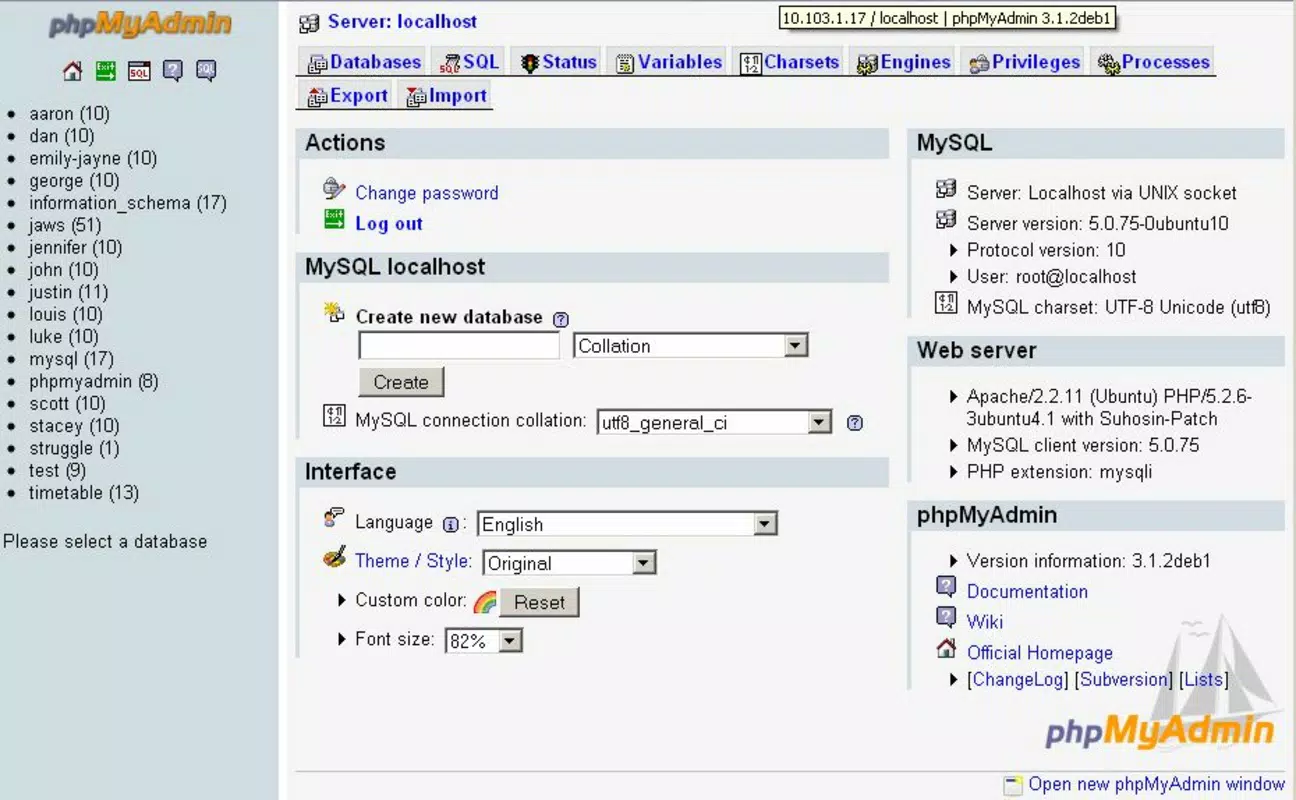
Task: Open the Import tab
Action: [x=446, y=96]
